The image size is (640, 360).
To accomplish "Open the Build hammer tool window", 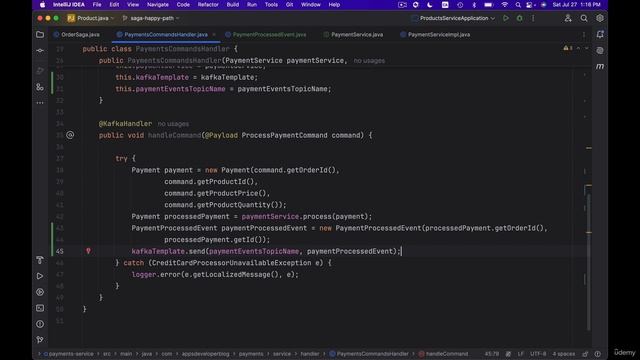I will tap(40, 260).
